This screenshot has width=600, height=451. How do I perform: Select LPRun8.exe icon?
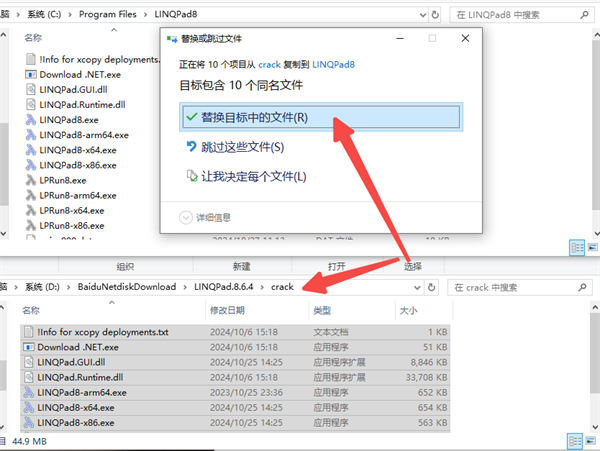click(x=31, y=180)
